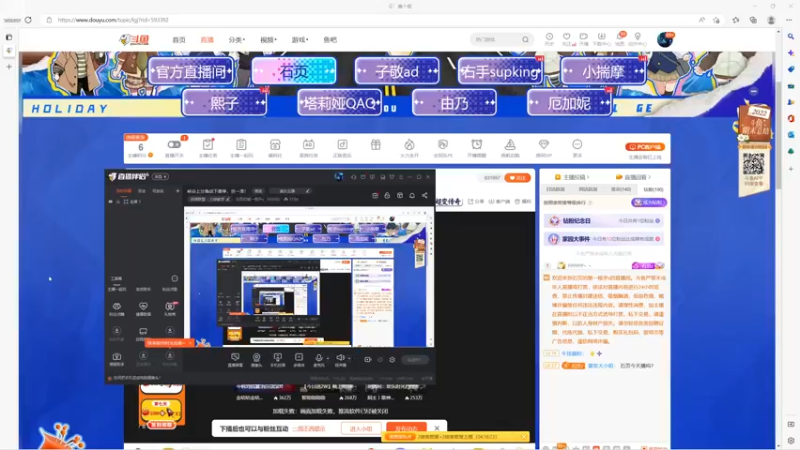
Task: Open orientation dropdown pill beside streaming app logo
Action: click(x=160, y=177)
